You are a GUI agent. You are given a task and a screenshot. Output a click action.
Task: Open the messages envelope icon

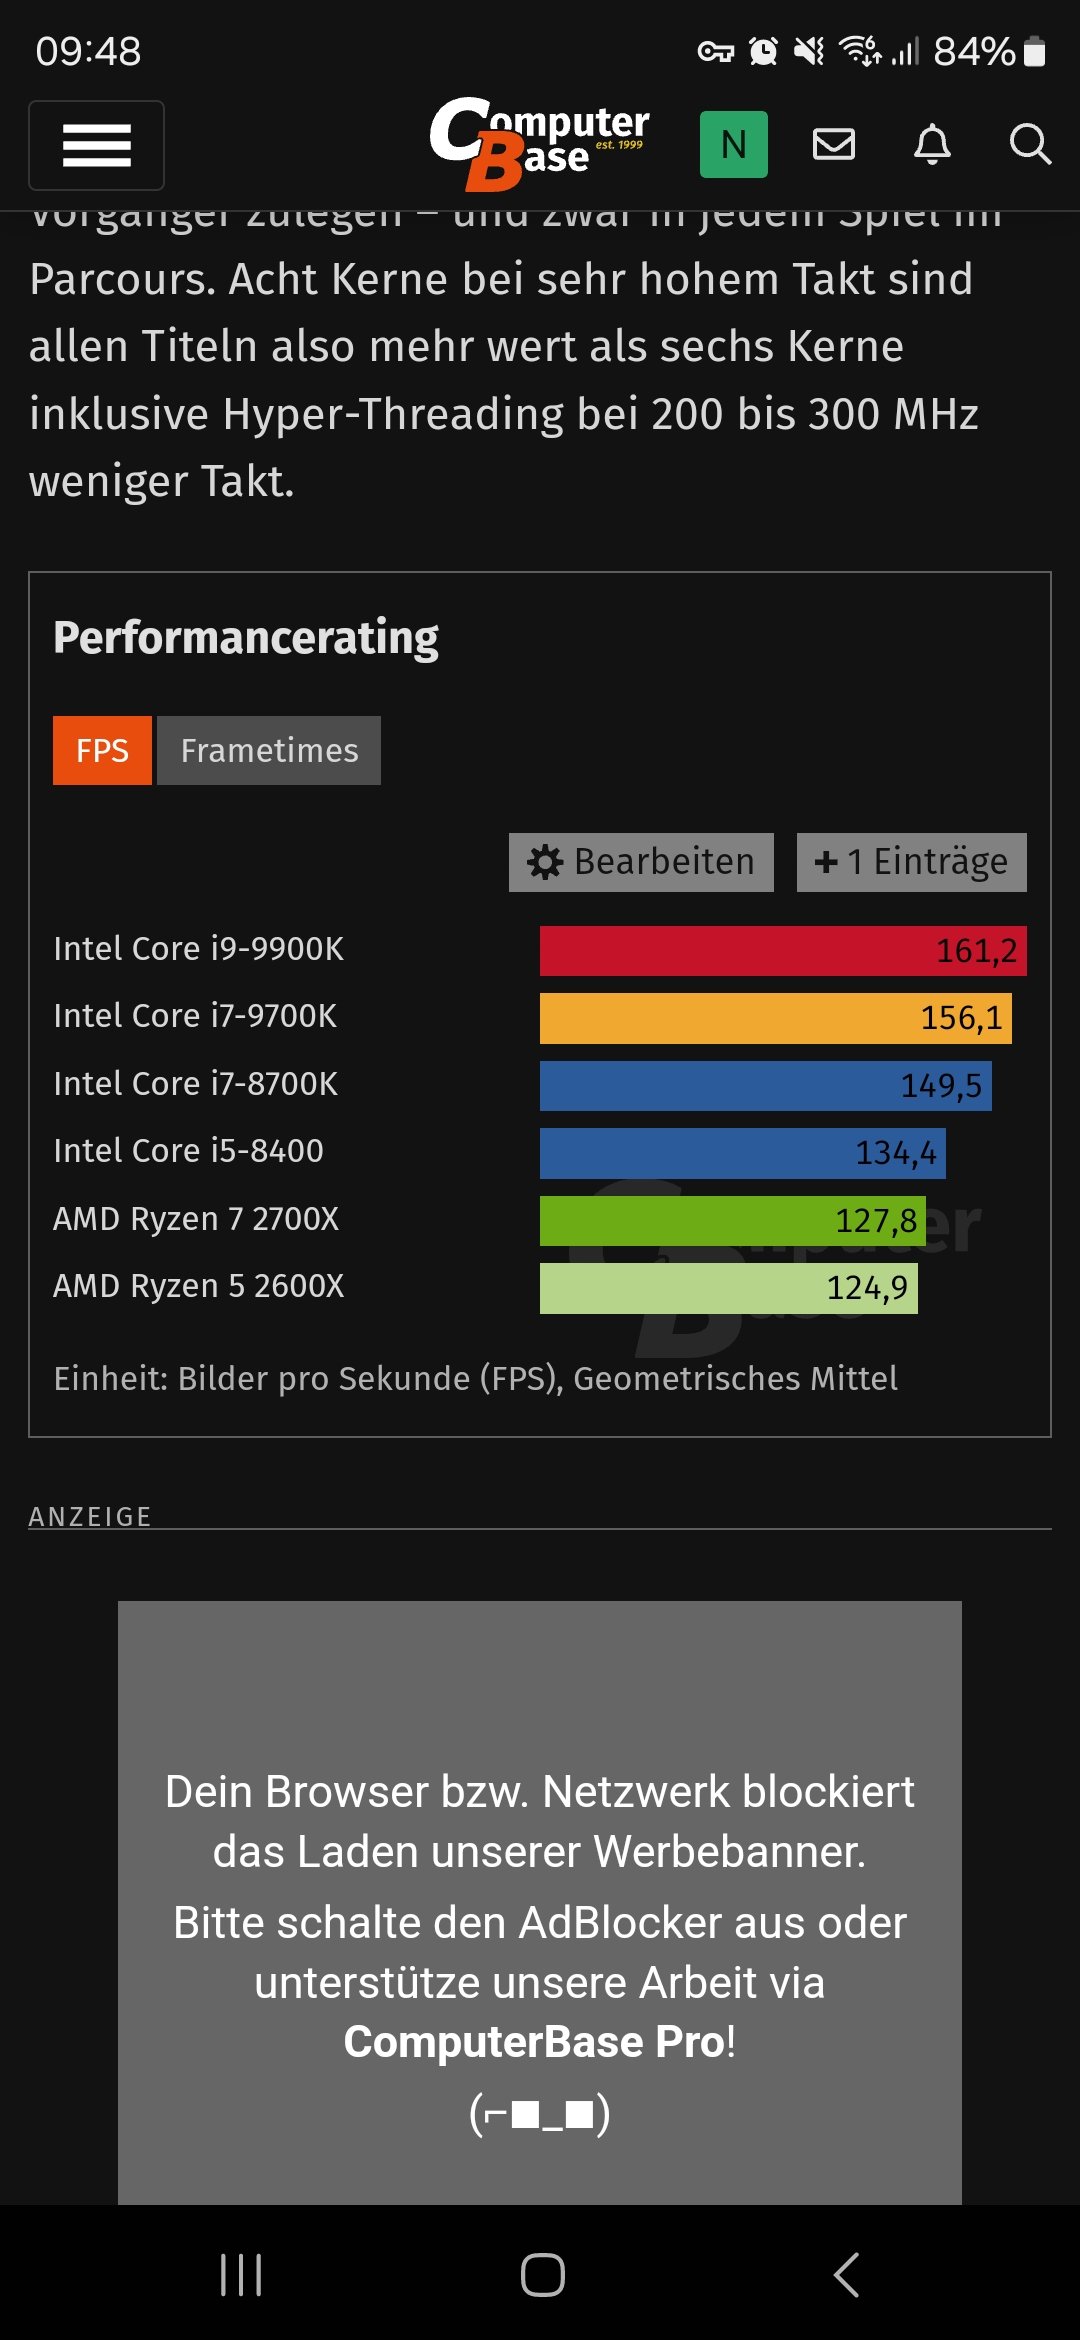pos(833,145)
